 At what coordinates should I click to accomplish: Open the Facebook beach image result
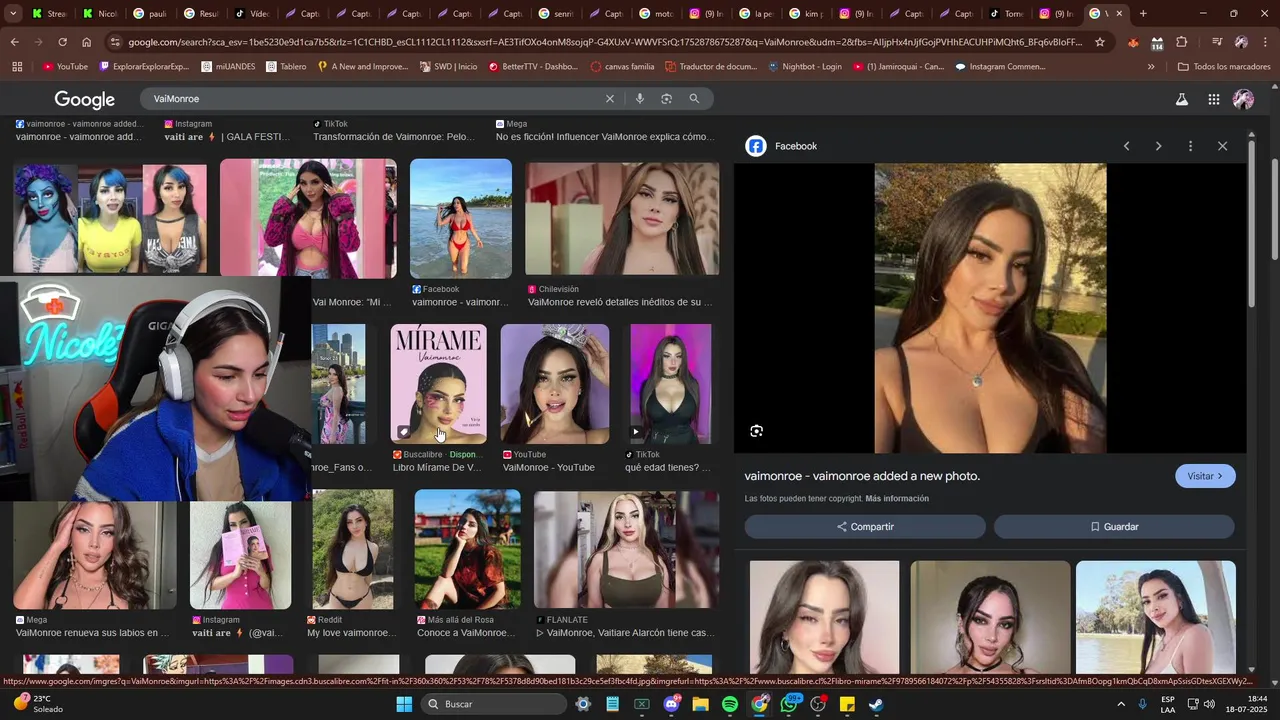click(x=461, y=218)
